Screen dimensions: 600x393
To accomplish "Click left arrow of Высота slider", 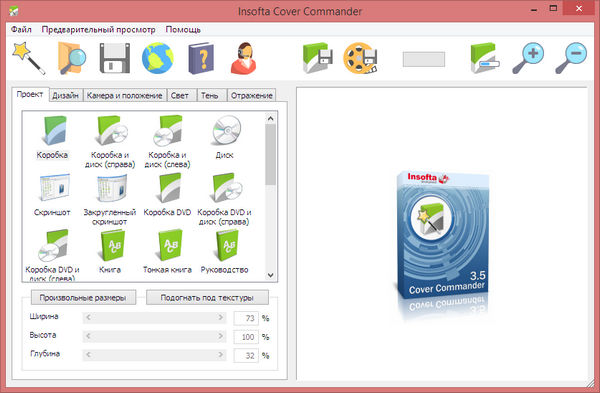I will [x=88, y=336].
